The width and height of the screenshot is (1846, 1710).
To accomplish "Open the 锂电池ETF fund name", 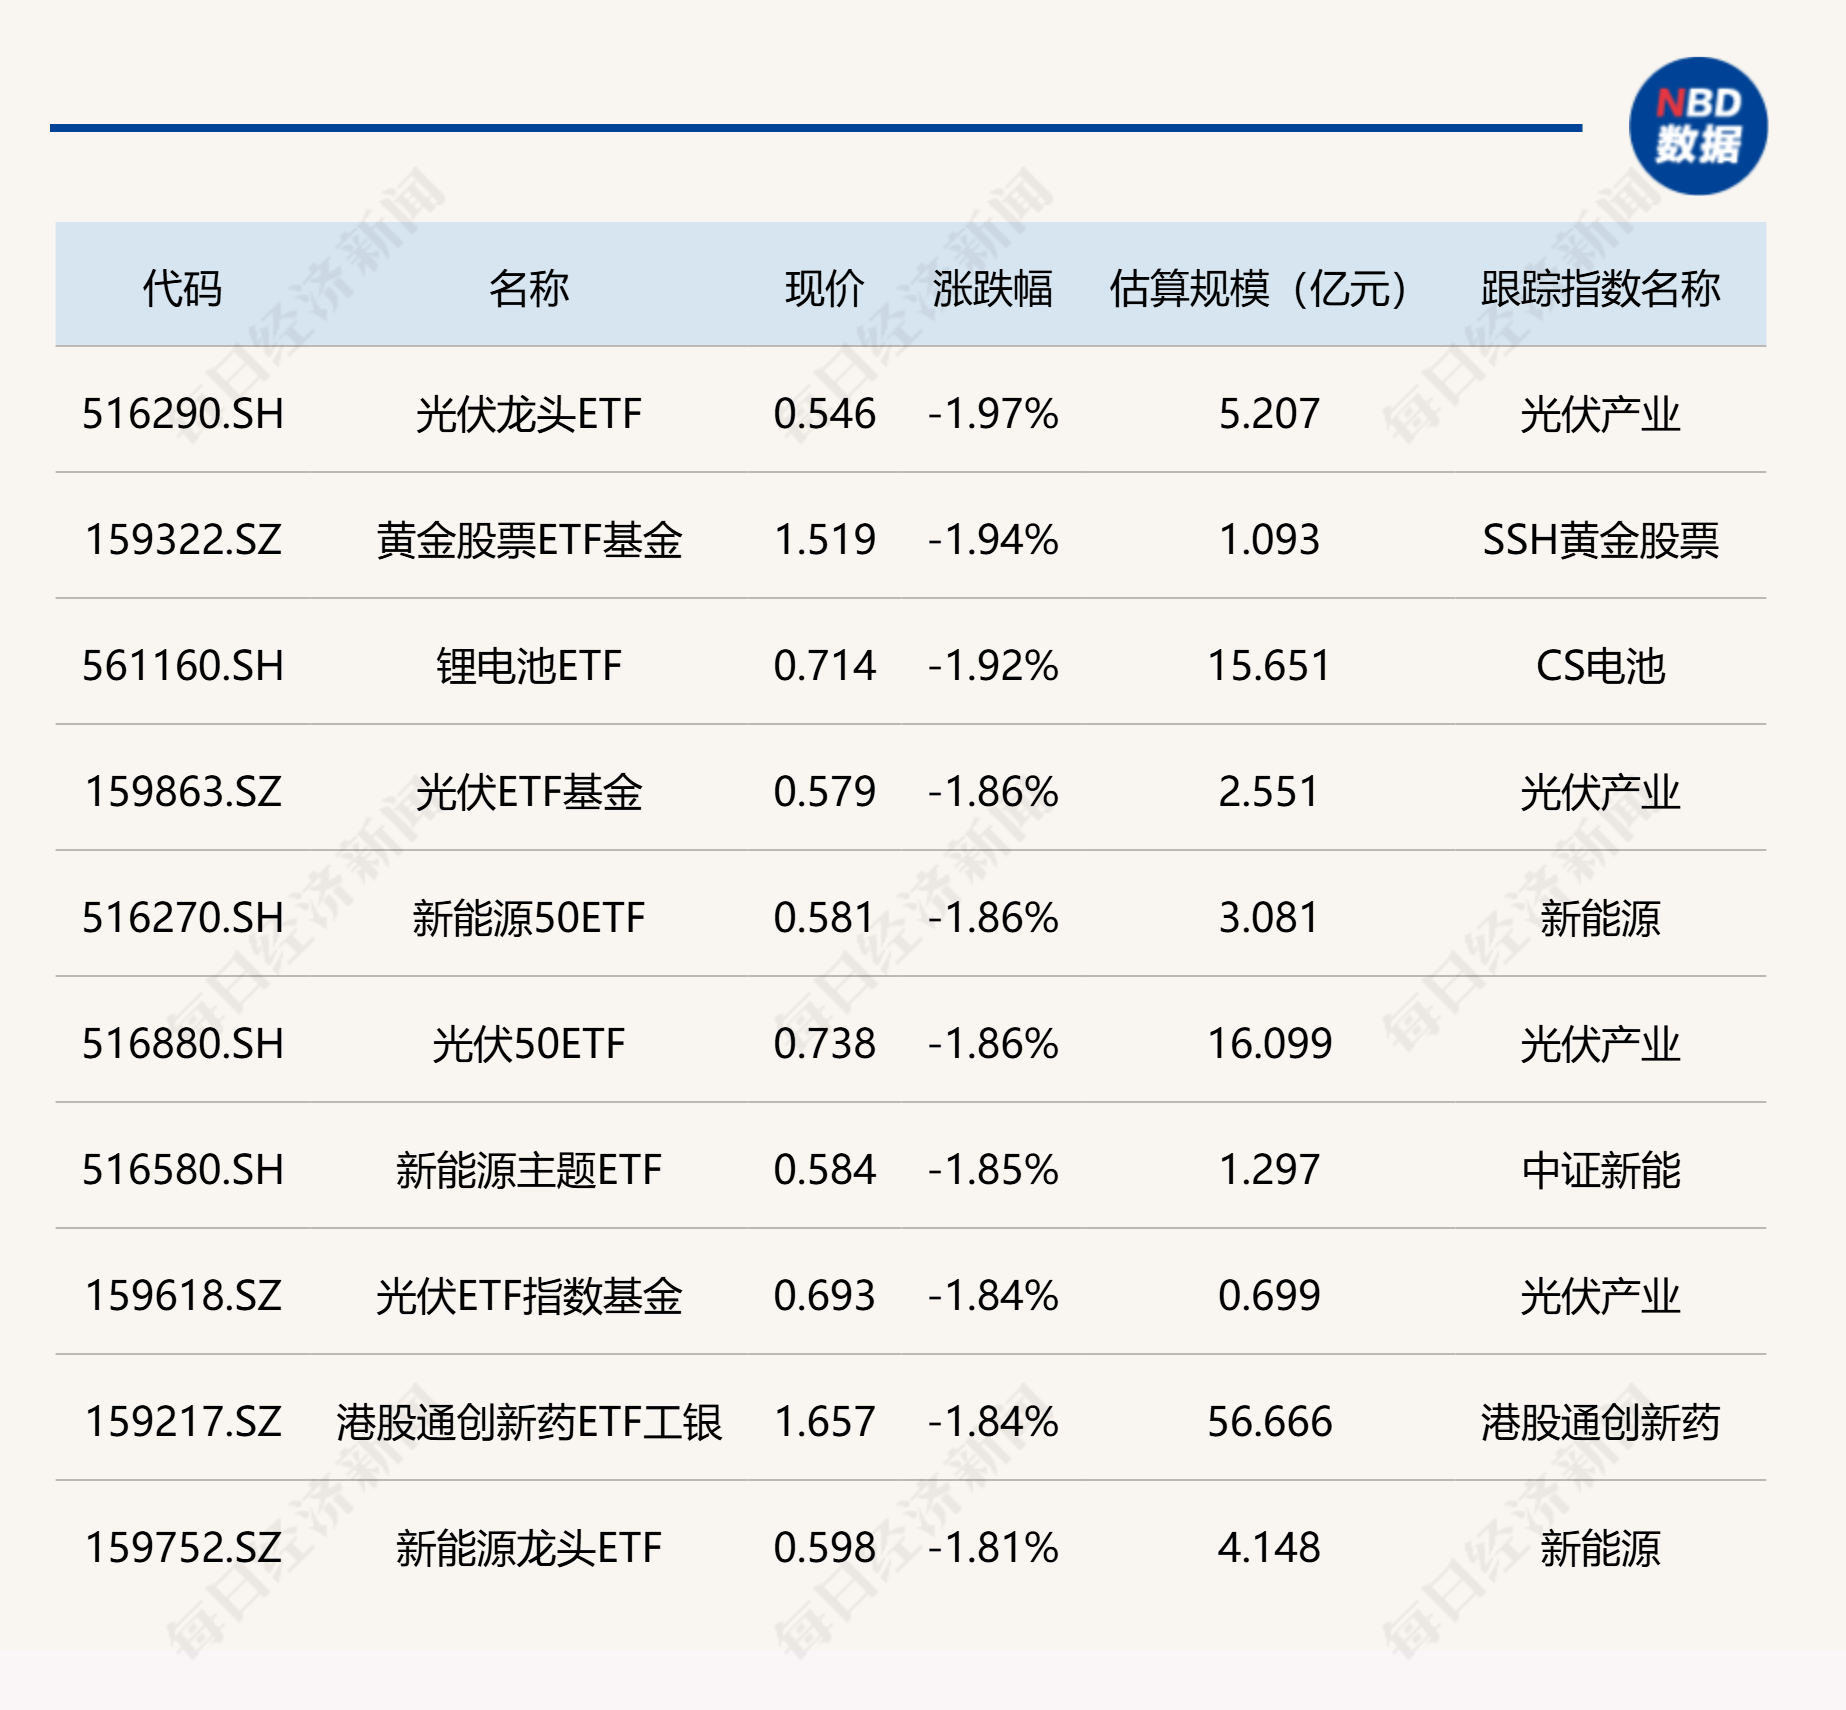I will (x=528, y=666).
